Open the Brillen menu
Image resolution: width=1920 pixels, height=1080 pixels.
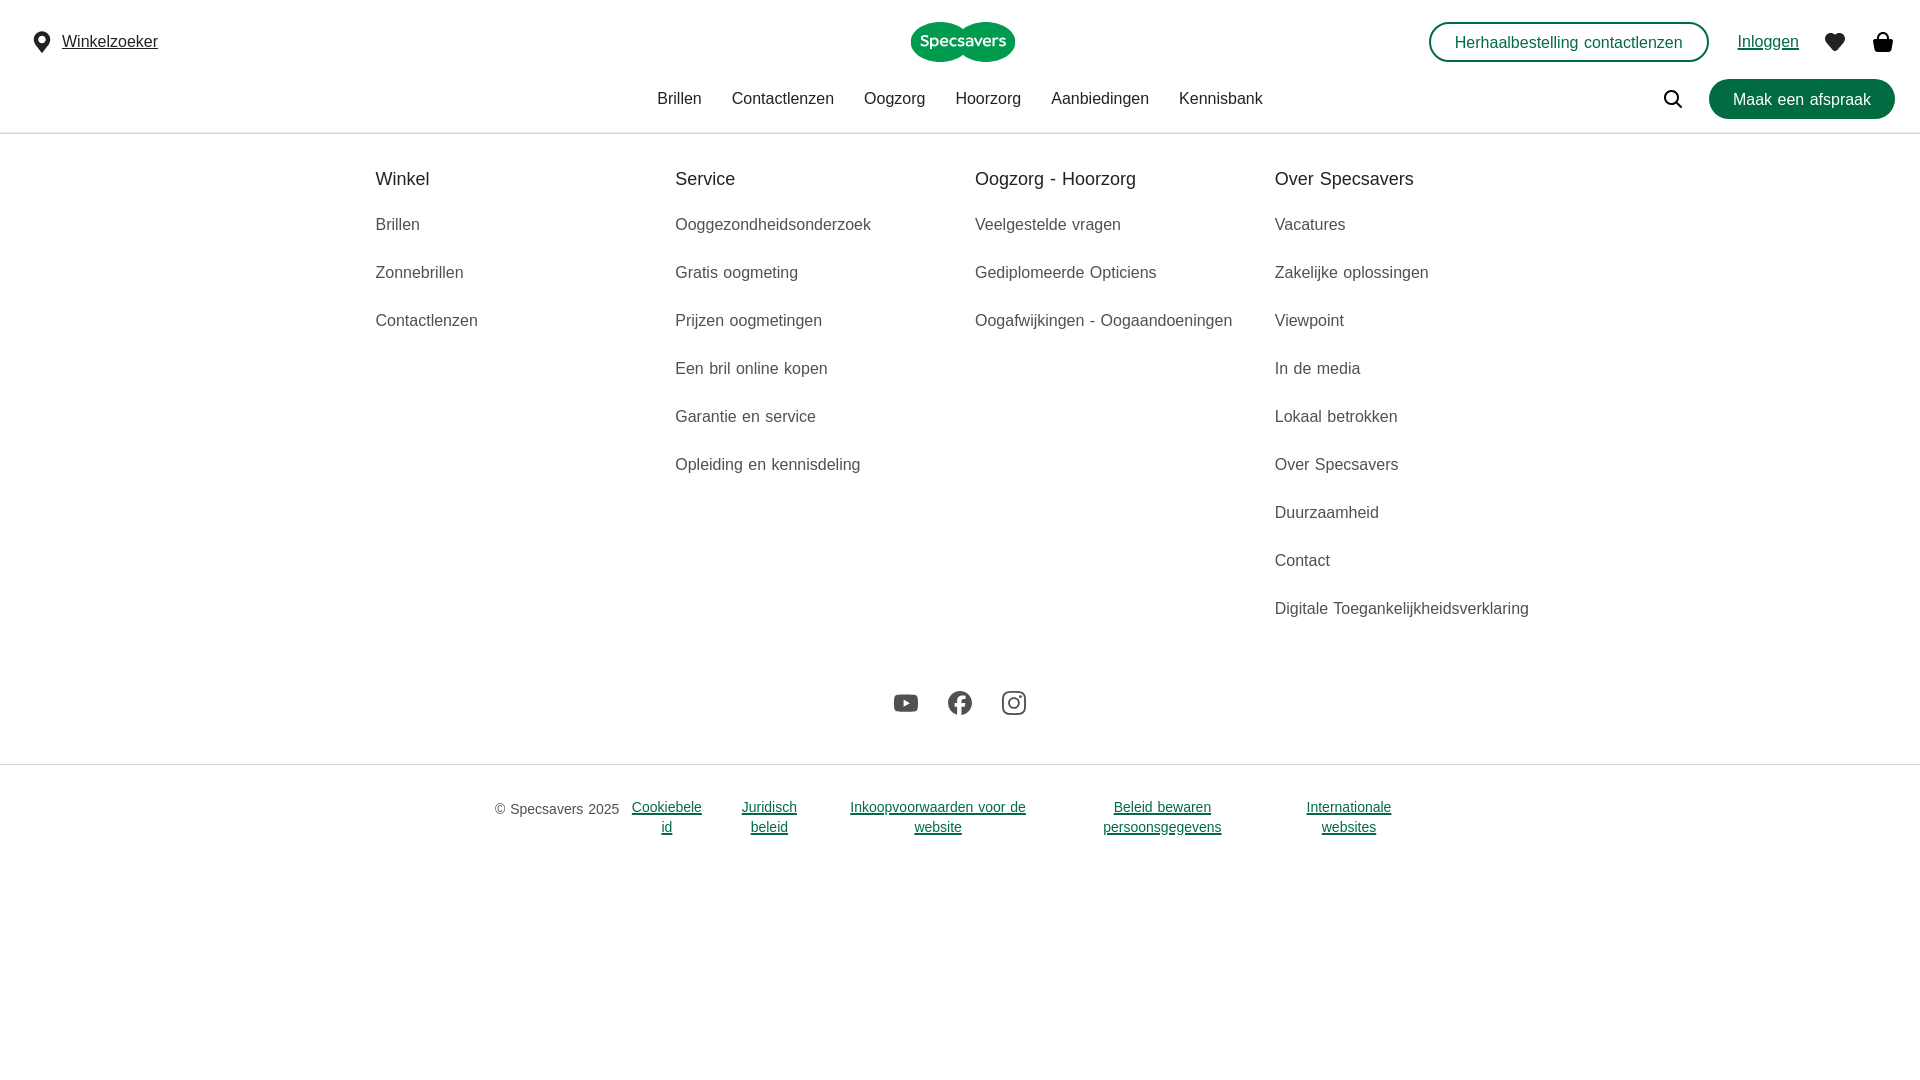(x=679, y=99)
